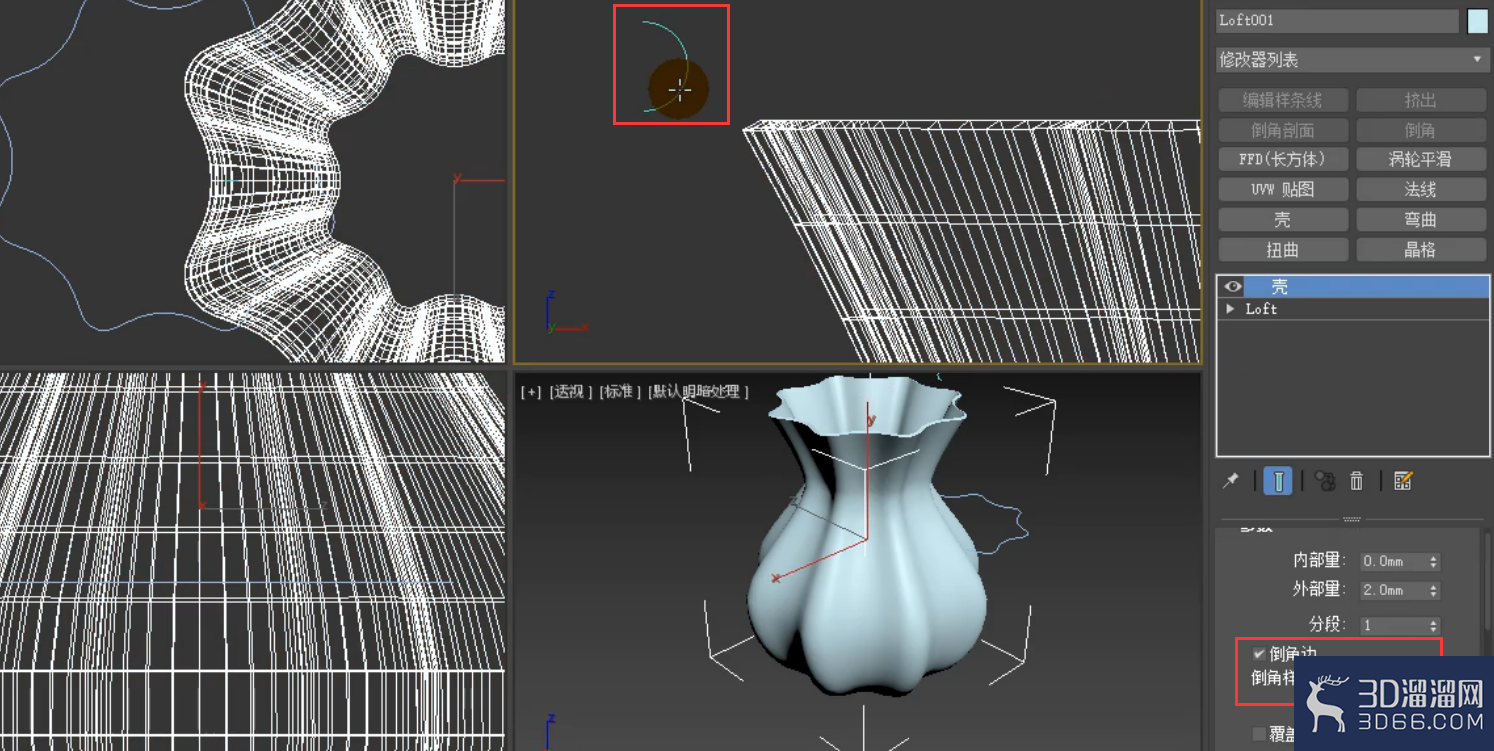Click the pin stack icon
This screenshot has height=751, width=1494.
(1231, 481)
